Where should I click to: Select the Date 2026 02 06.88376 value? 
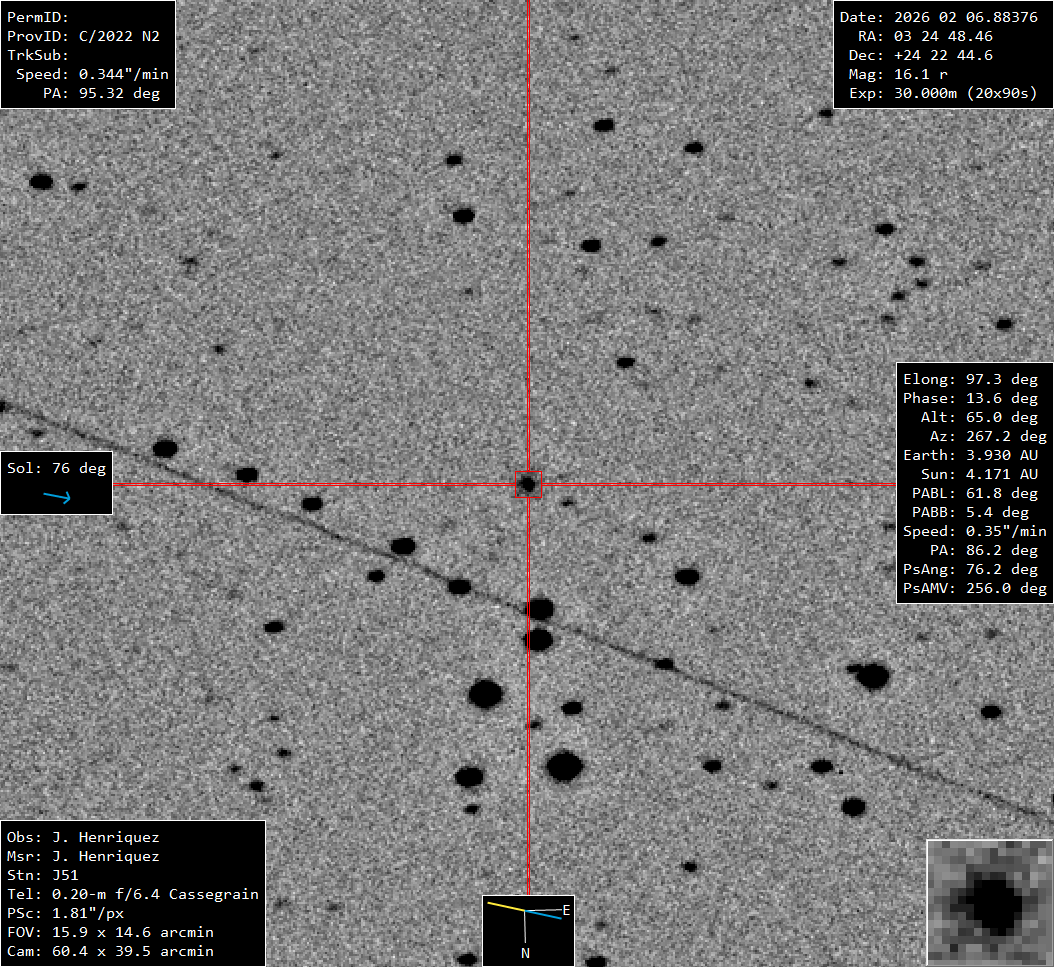click(938, 17)
